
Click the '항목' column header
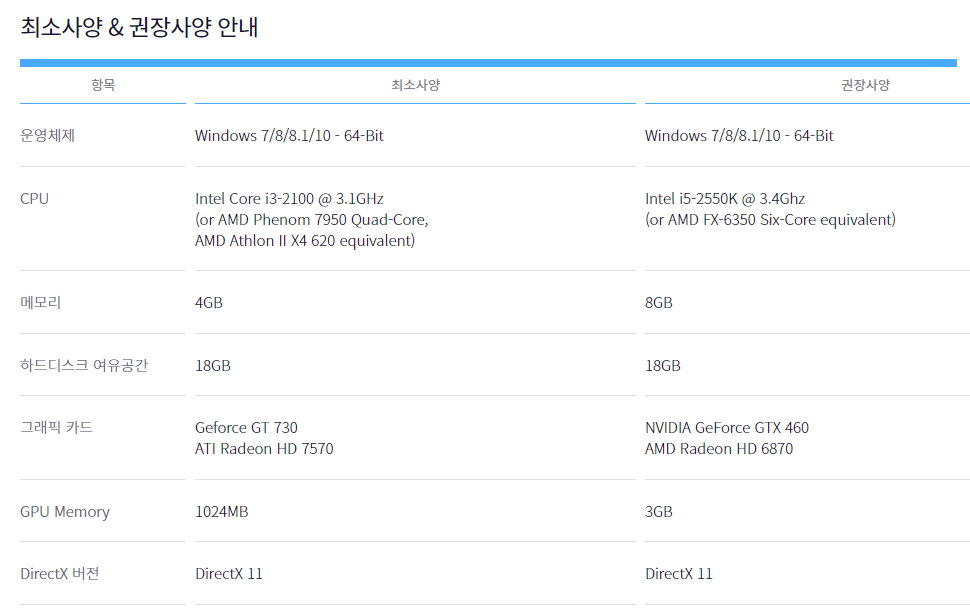pos(103,85)
